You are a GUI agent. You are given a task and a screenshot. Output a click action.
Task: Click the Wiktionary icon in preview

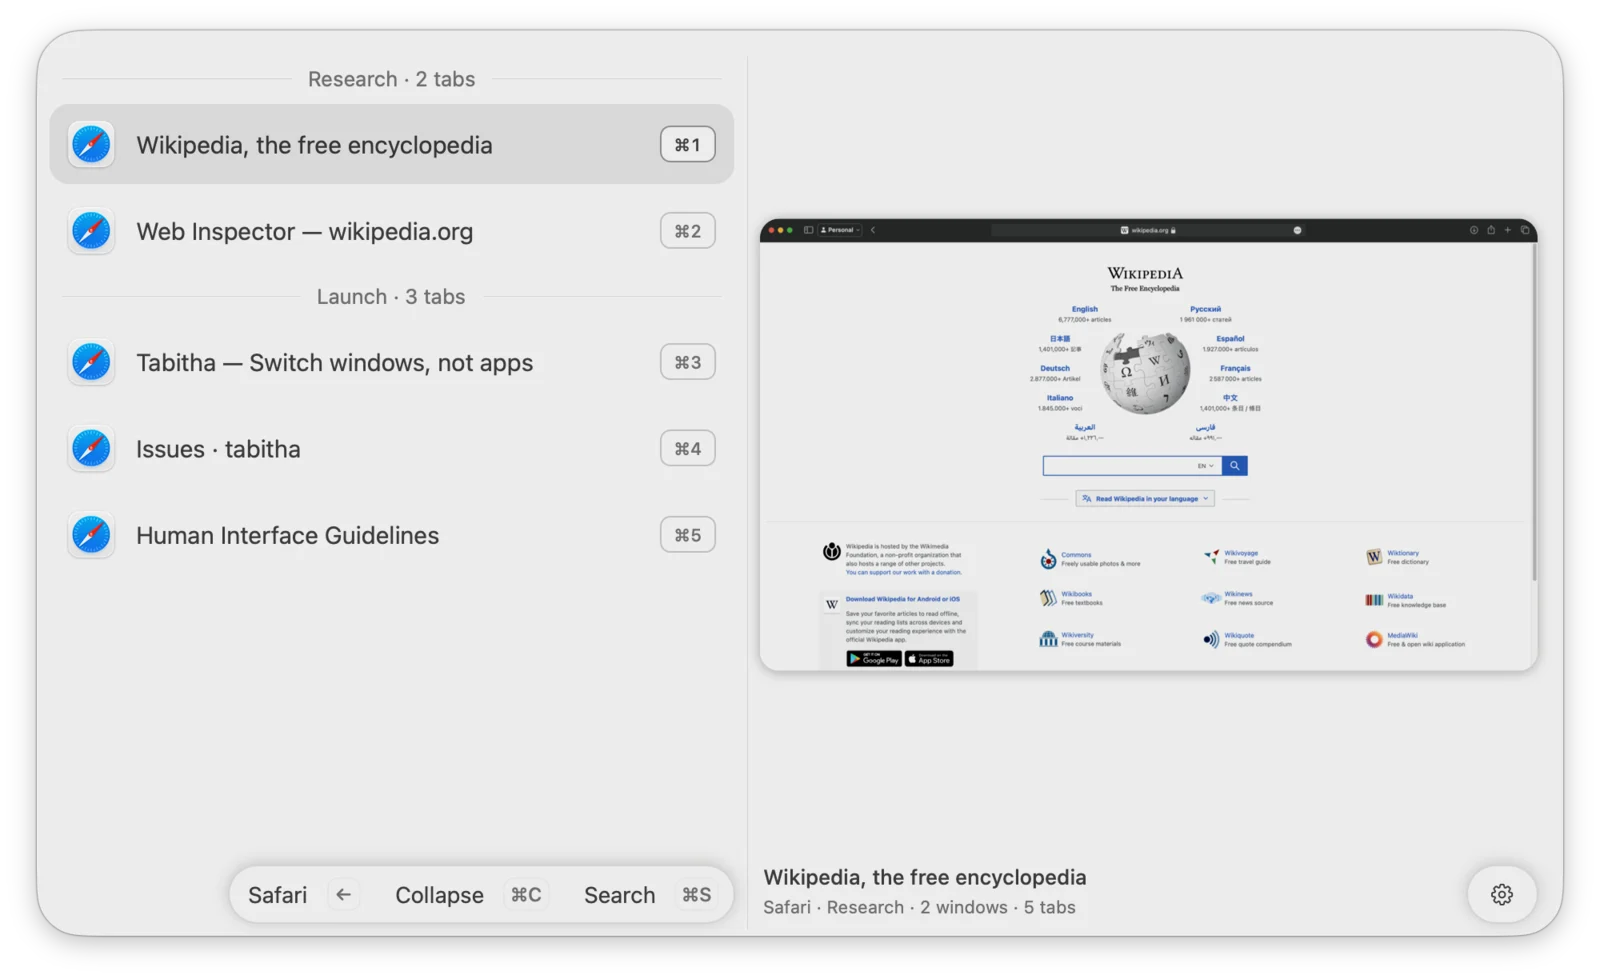pos(1374,557)
